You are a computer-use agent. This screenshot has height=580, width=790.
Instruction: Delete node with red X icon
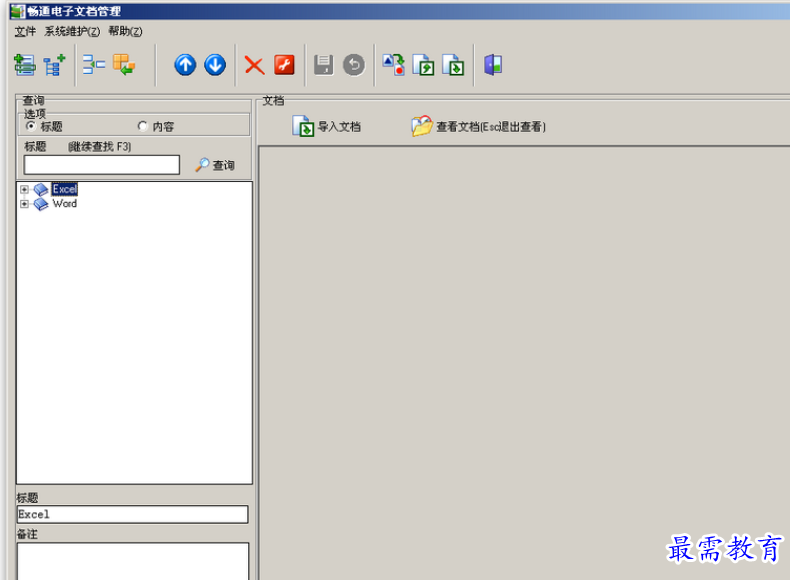pos(254,66)
